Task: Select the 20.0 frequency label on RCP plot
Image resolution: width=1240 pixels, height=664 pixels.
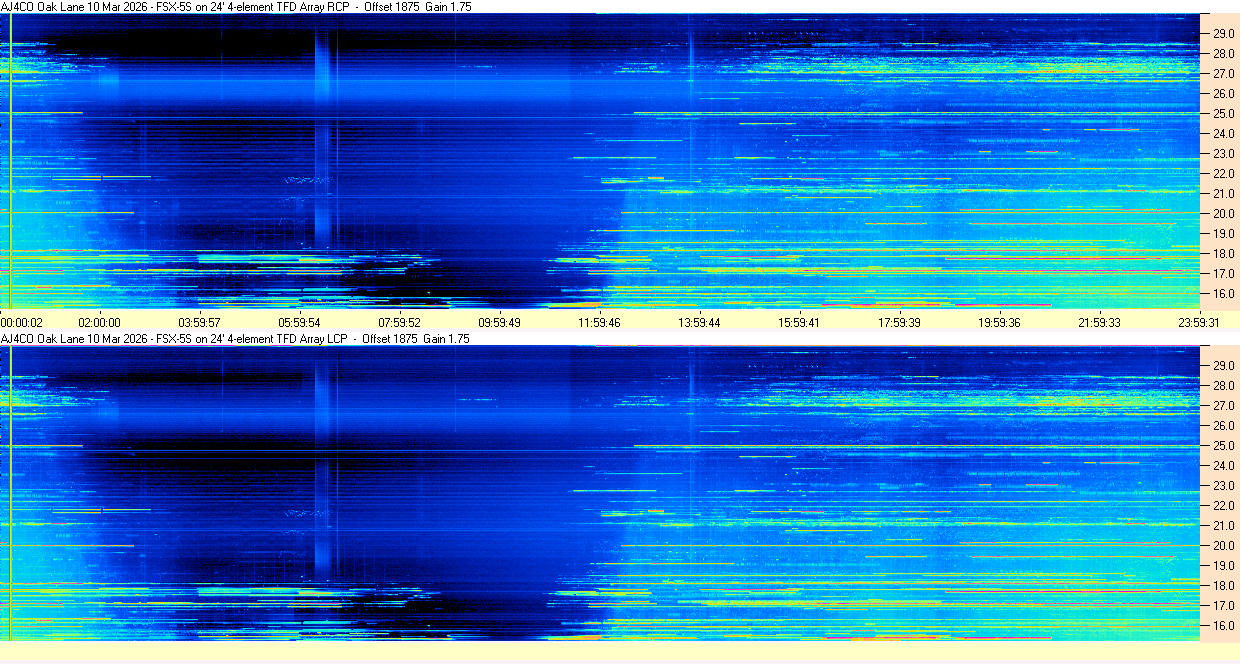Action: click(x=1224, y=213)
